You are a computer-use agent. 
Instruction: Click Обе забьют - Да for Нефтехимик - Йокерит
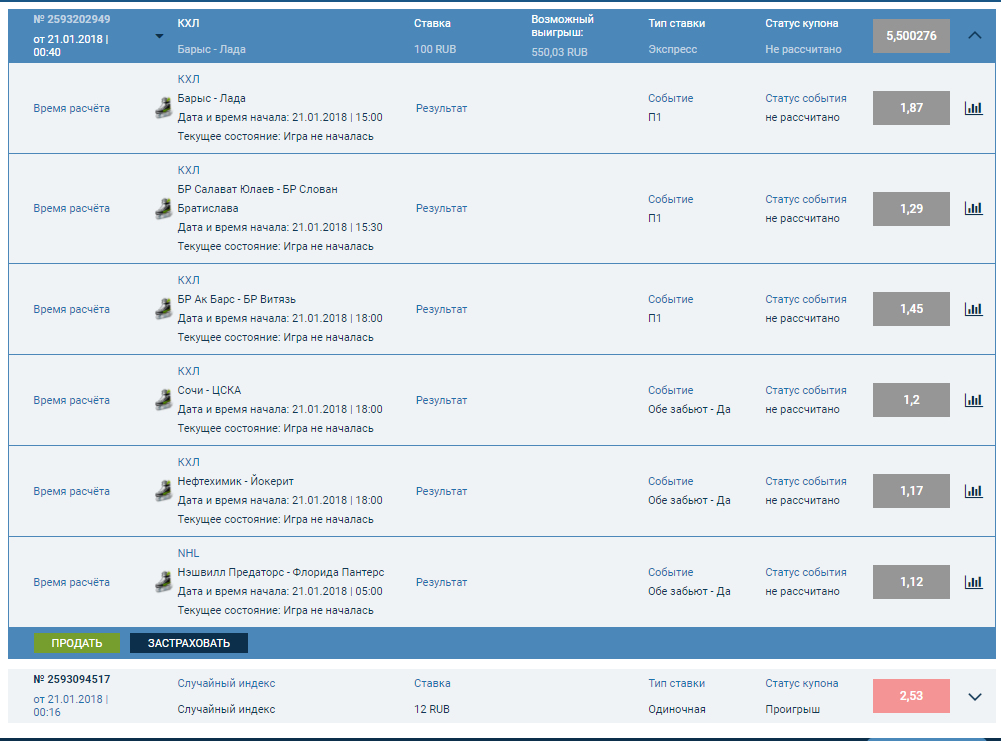click(x=689, y=500)
